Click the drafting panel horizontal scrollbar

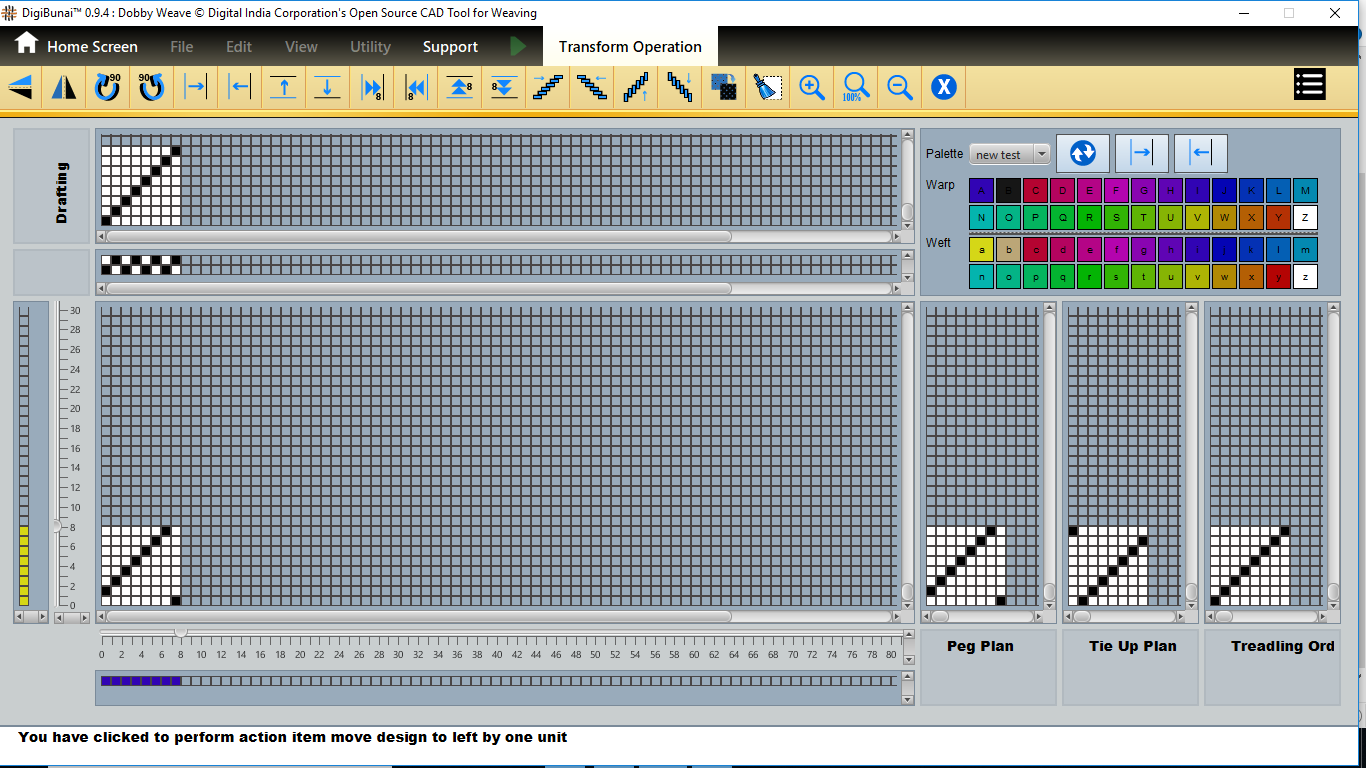coord(418,237)
